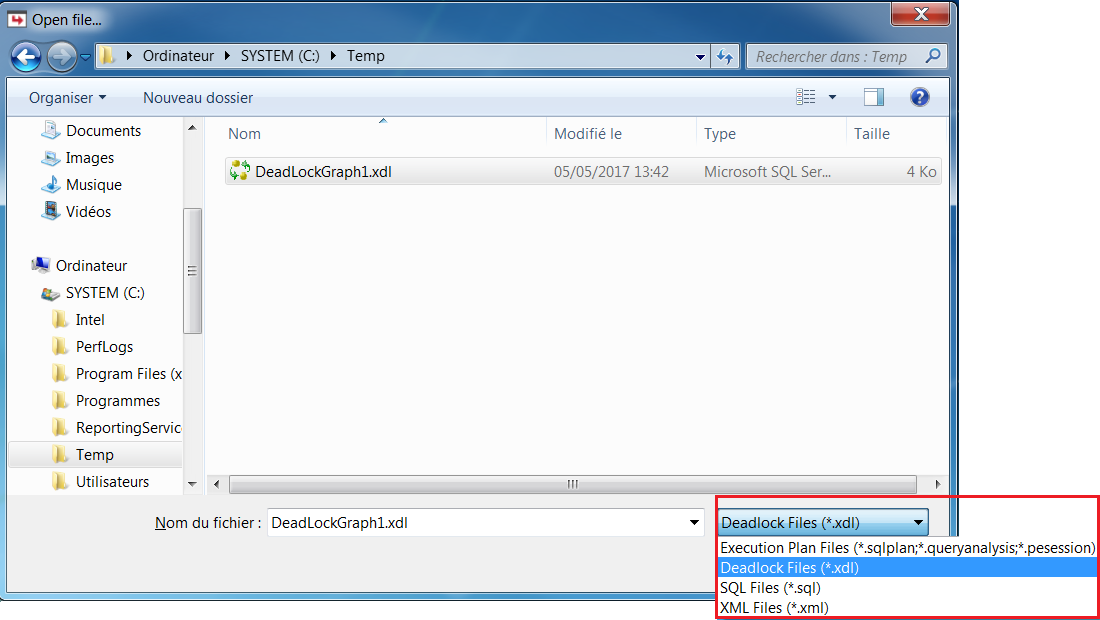1100x620 pixels.
Task: Choose Execution Plan Files filter option
Action: [x=907, y=548]
